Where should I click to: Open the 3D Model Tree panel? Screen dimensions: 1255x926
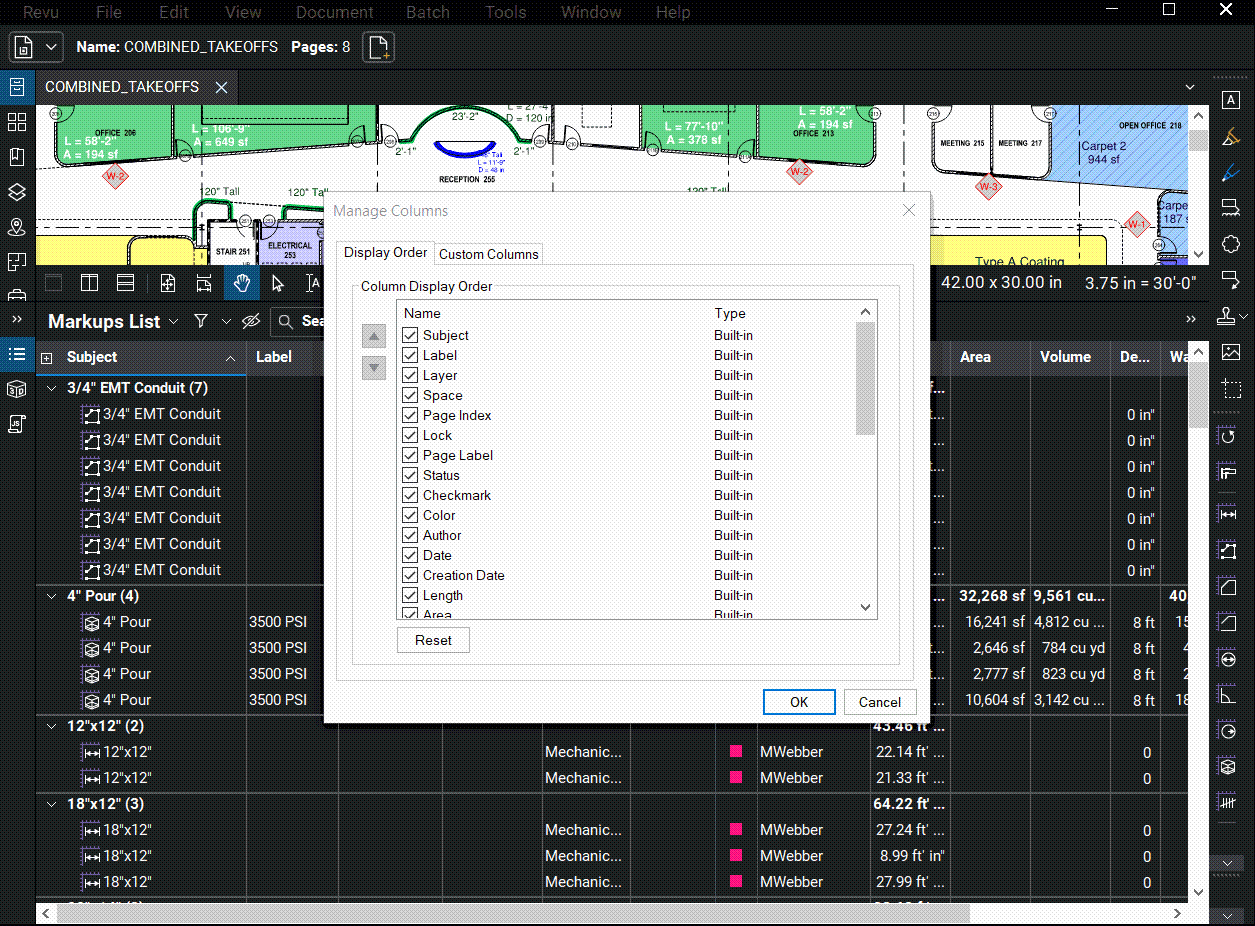(x=16, y=391)
